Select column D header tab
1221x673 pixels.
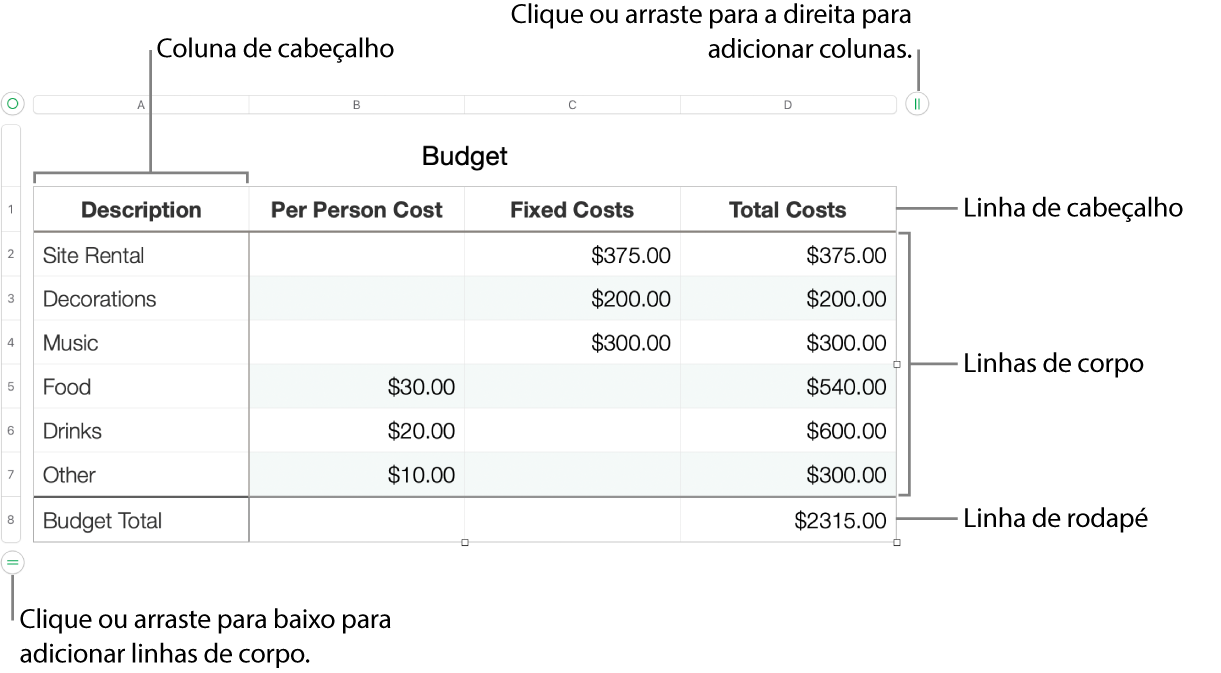pyautogui.click(x=788, y=105)
